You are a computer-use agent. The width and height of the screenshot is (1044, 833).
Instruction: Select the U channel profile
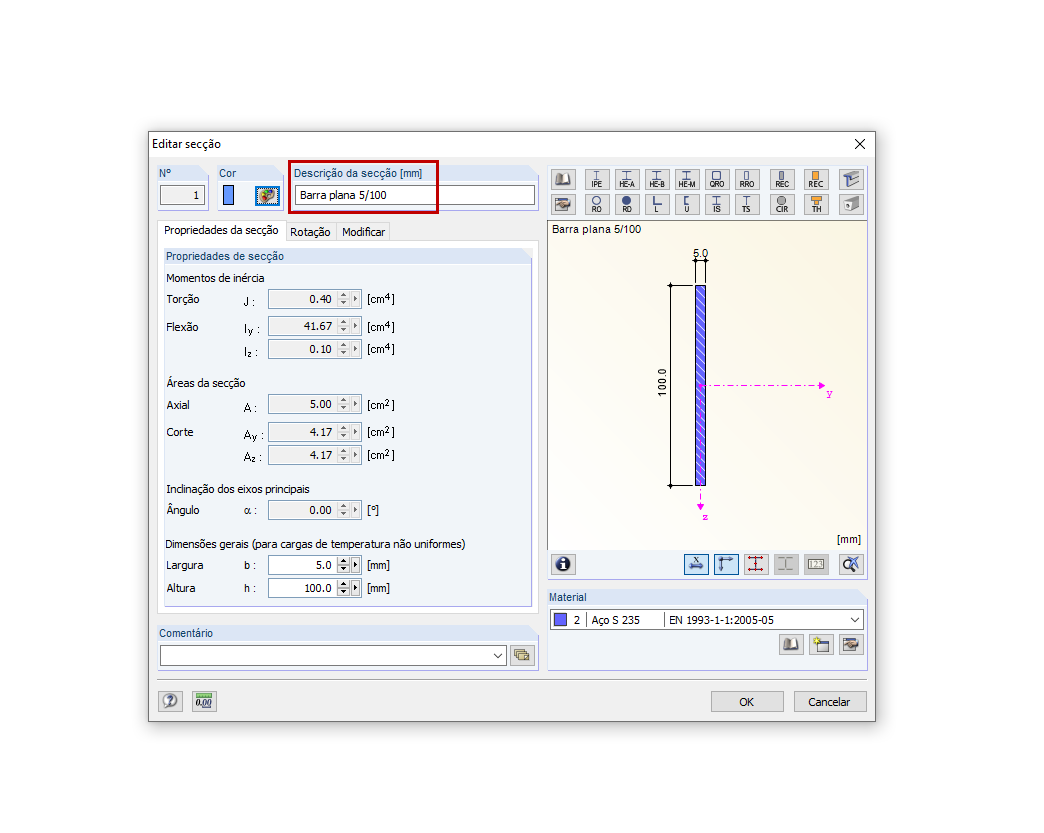[686, 204]
